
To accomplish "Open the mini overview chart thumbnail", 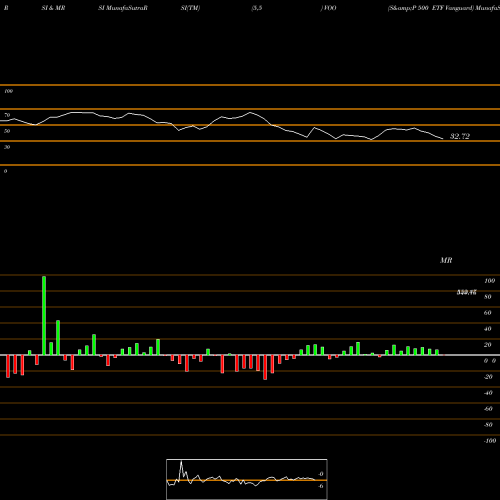I will [x=247, y=479].
